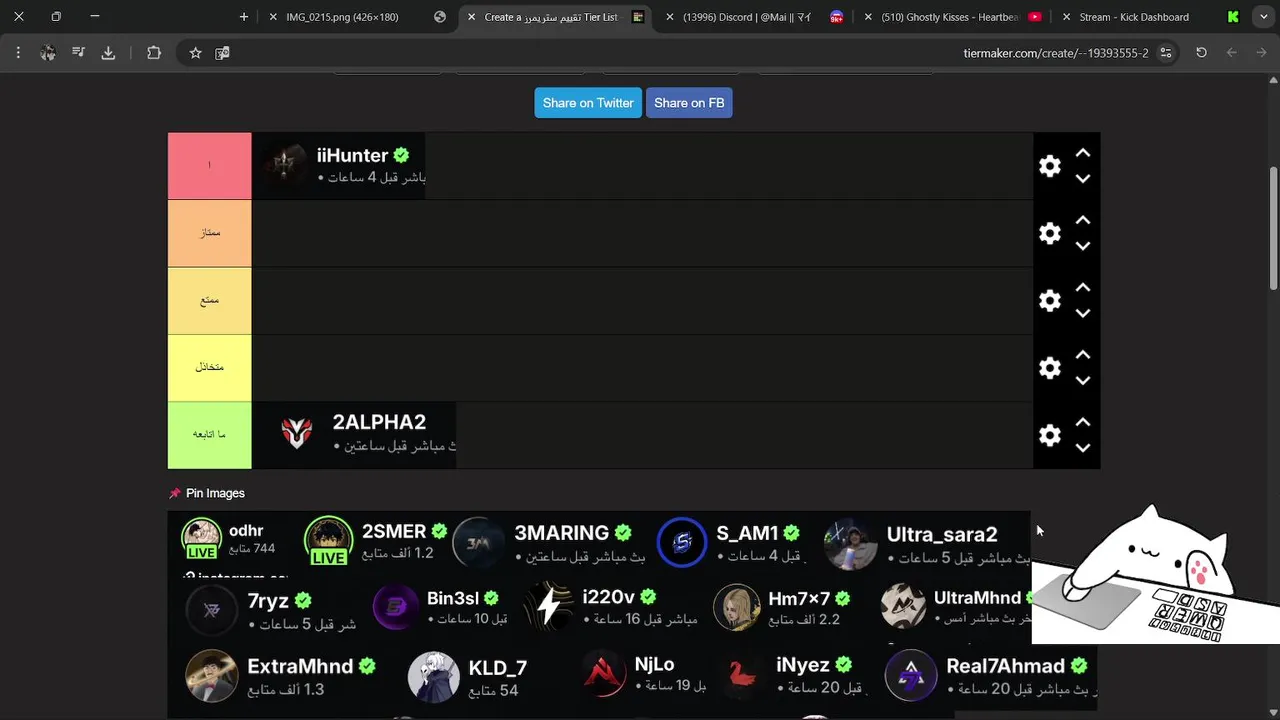The width and height of the screenshot is (1280, 720).
Task: Move the ممتع tier row up
Action: (1083, 288)
